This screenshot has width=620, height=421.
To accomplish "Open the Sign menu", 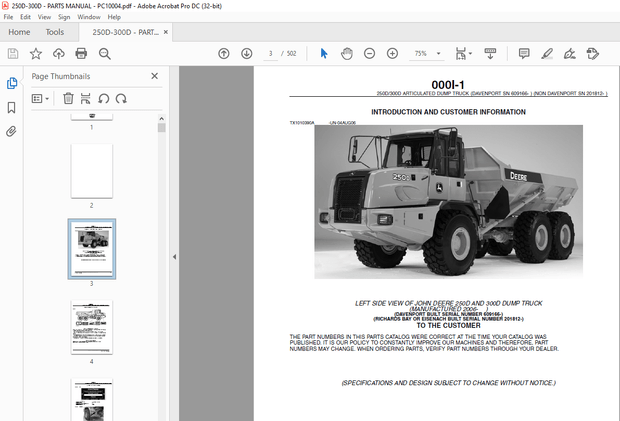I will click(x=64, y=17).
